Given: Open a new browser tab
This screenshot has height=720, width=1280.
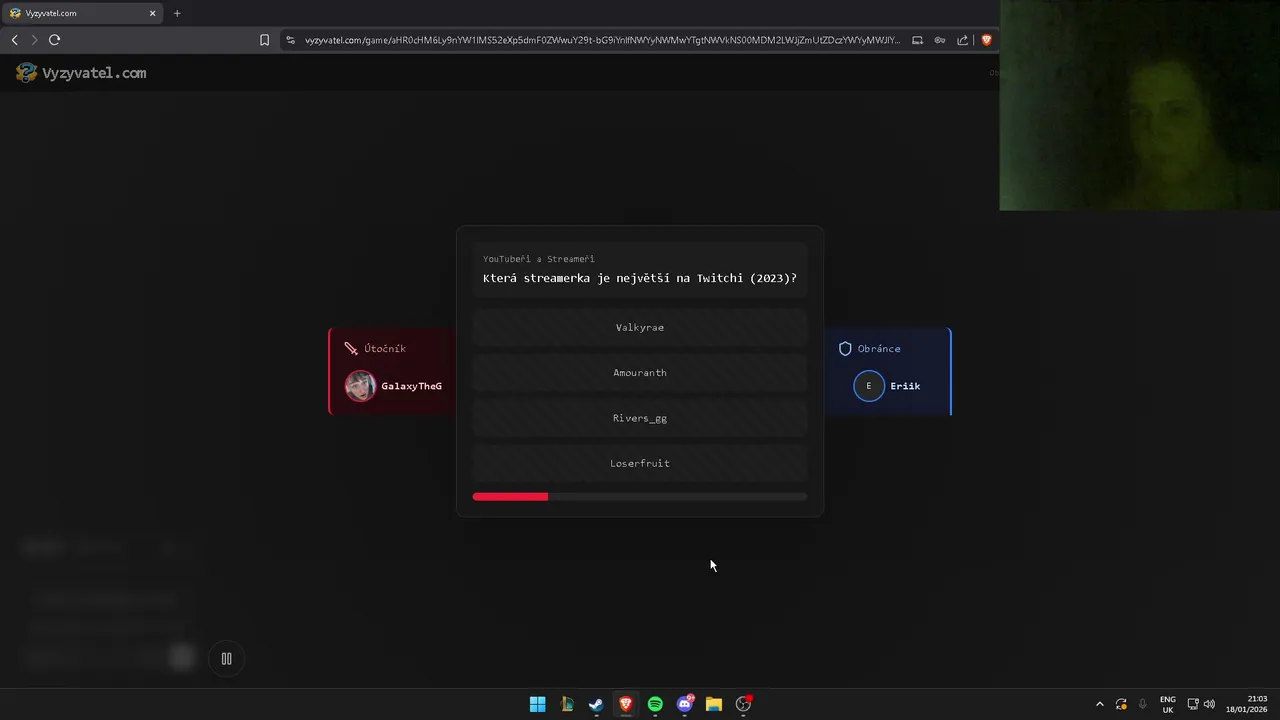Looking at the screenshot, I should click(177, 13).
